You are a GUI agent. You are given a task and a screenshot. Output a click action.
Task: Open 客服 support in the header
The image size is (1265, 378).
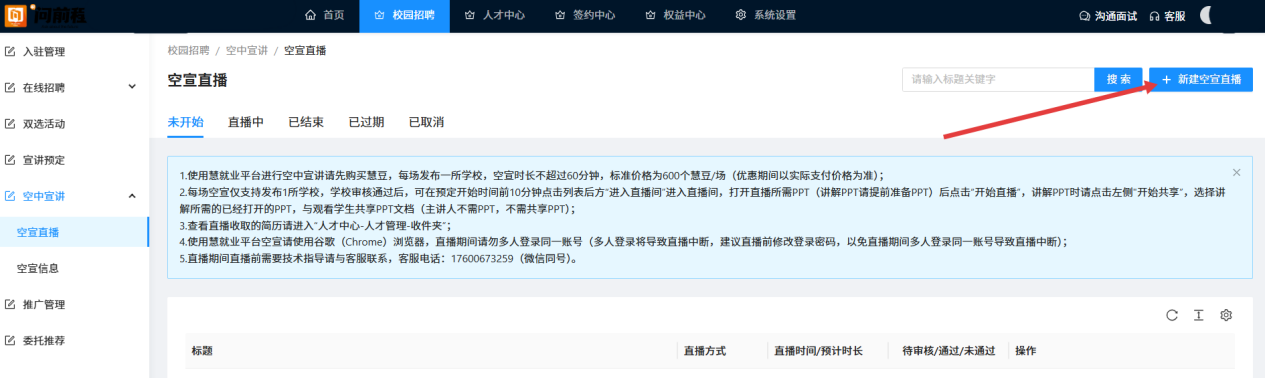(x=1167, y=16)
